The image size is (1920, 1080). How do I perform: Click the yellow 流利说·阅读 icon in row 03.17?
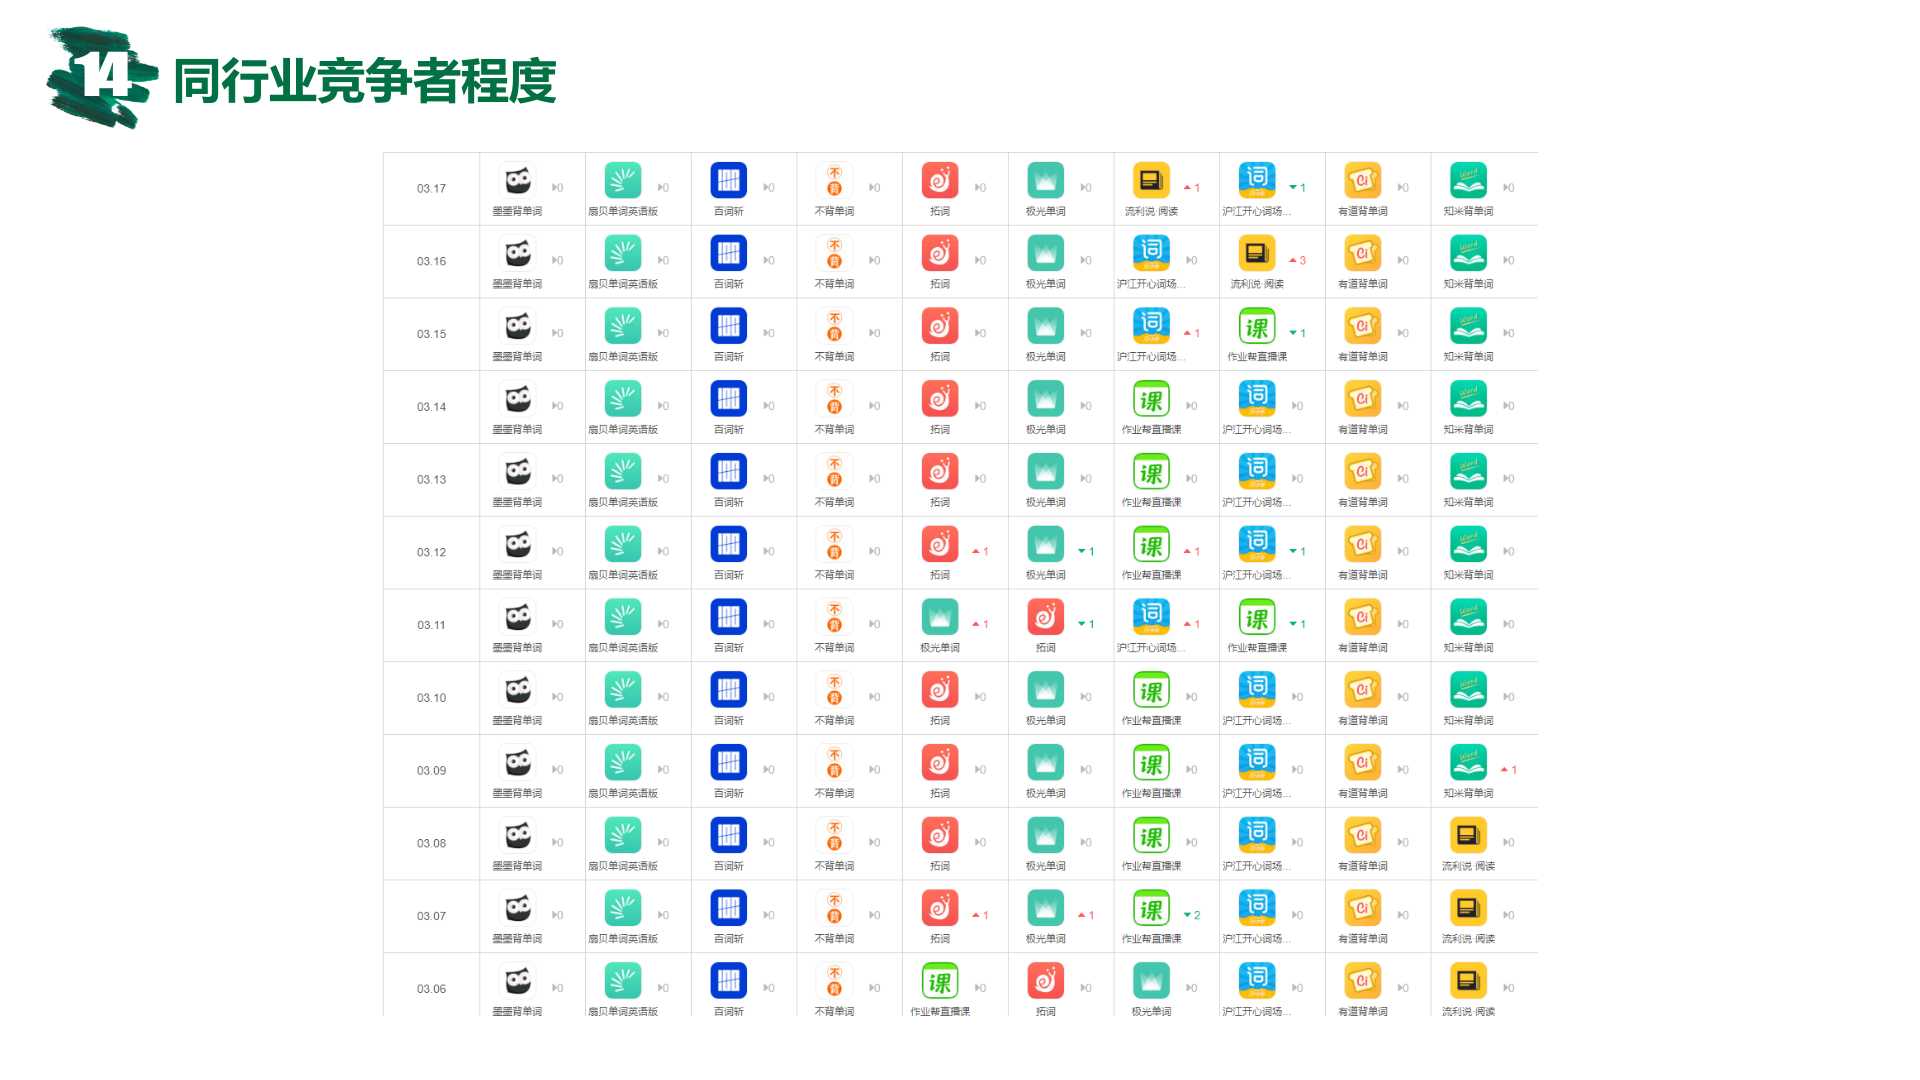1151,181
